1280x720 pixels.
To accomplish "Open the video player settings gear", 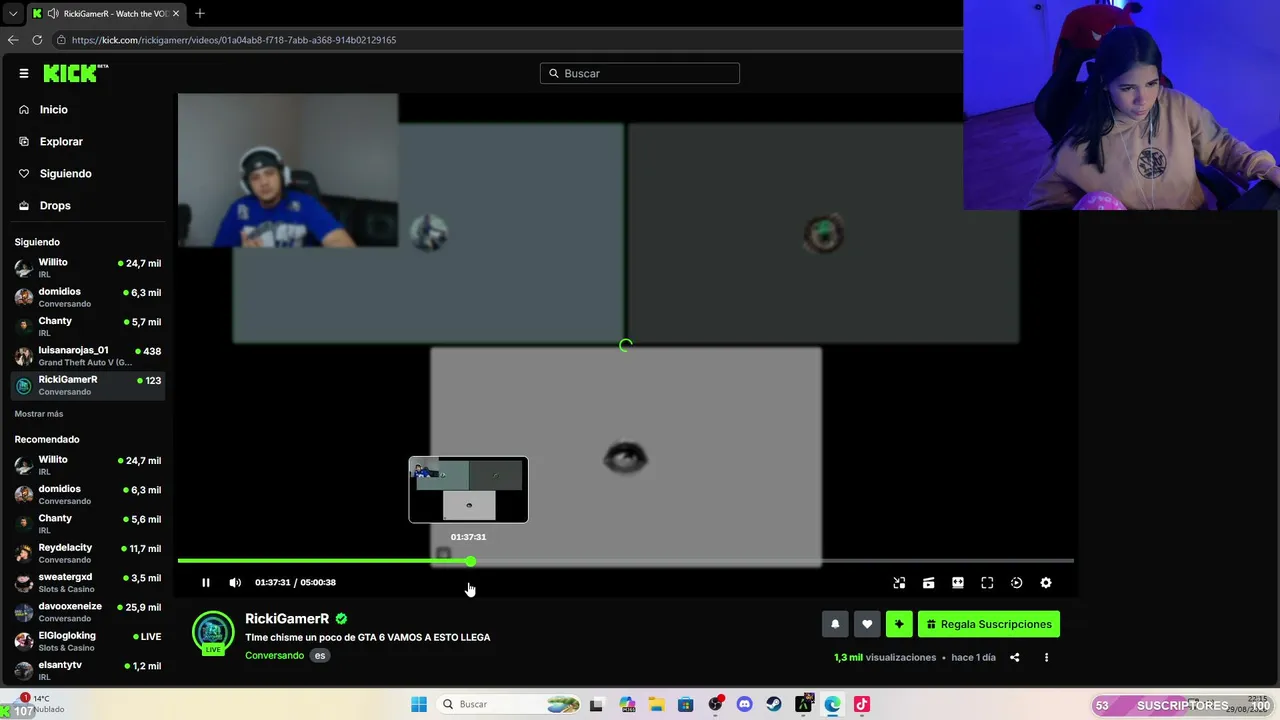I will tap(1046, 583).
